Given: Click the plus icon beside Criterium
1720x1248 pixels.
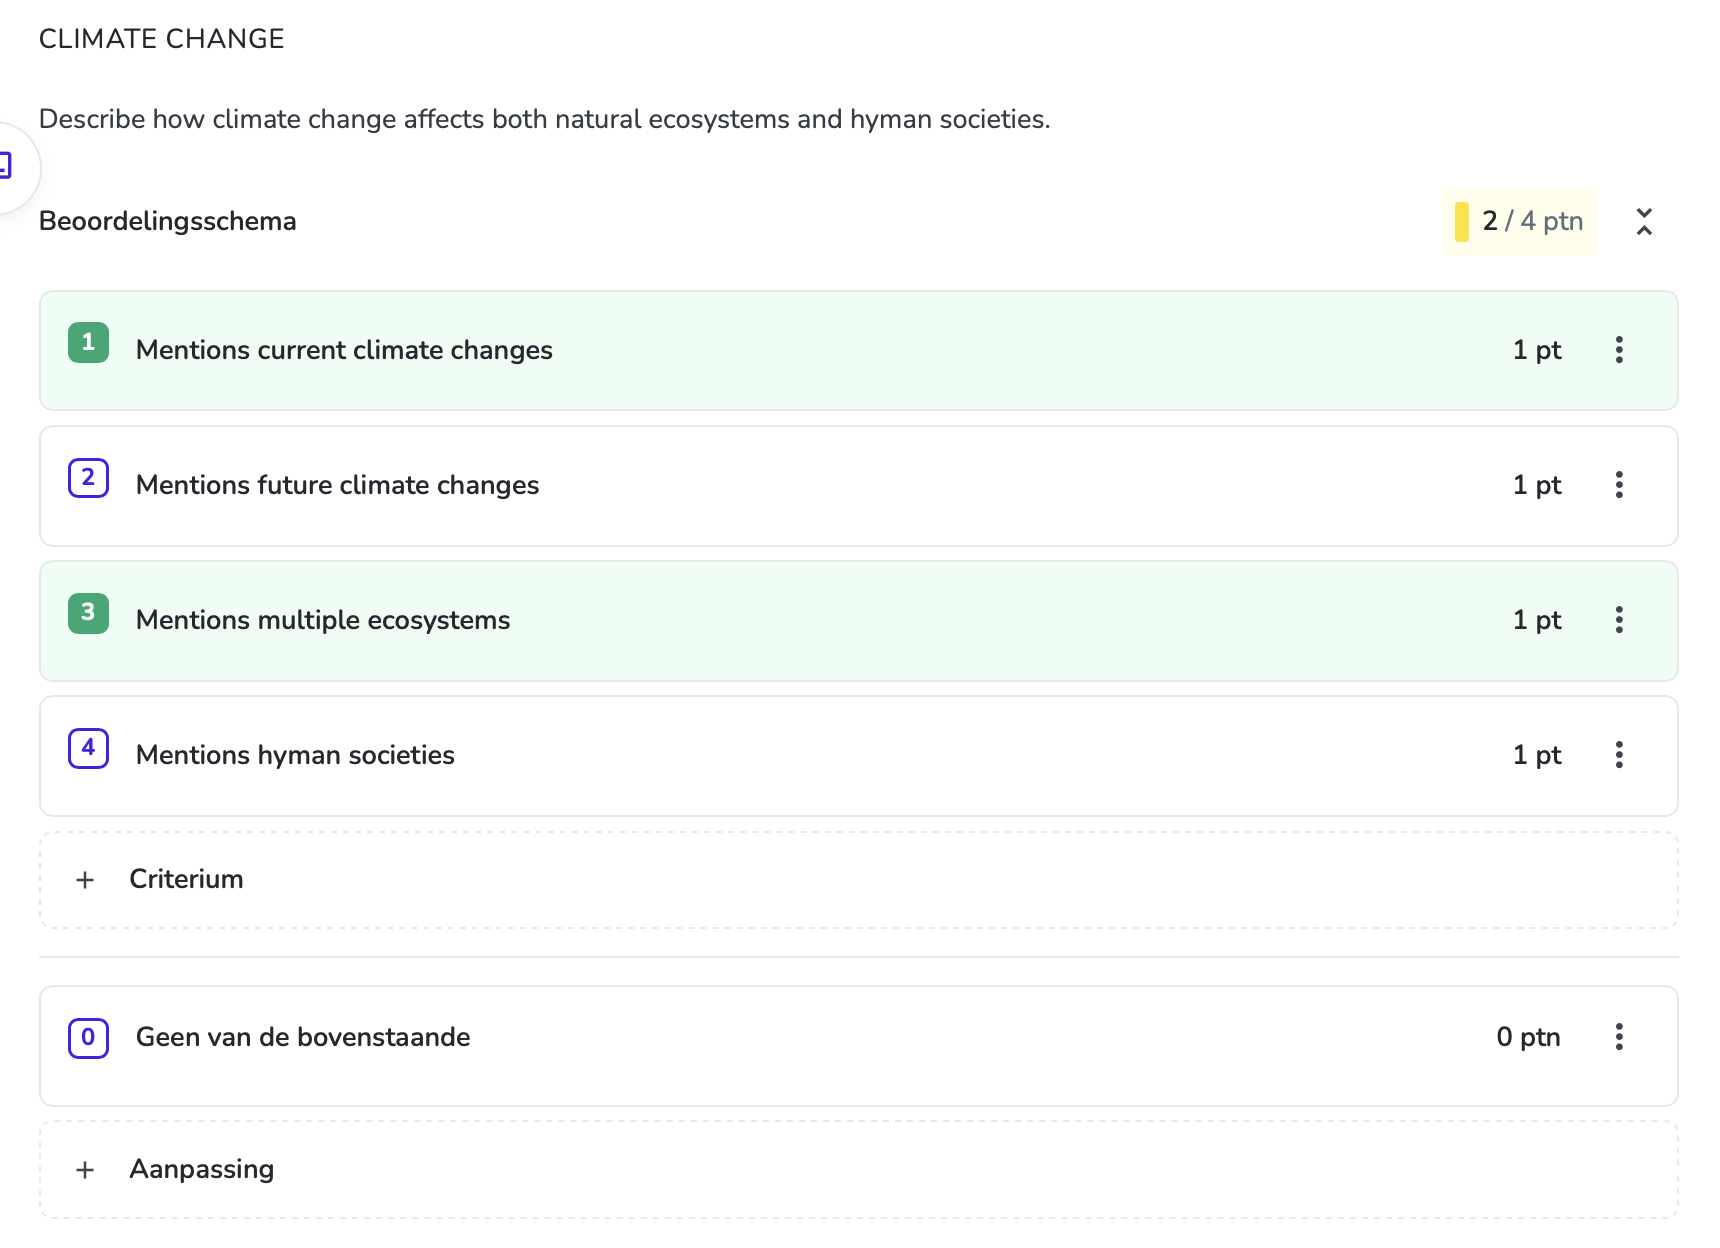Looking at the screenshot, I should pyautogui.click(x=86, y=880).
